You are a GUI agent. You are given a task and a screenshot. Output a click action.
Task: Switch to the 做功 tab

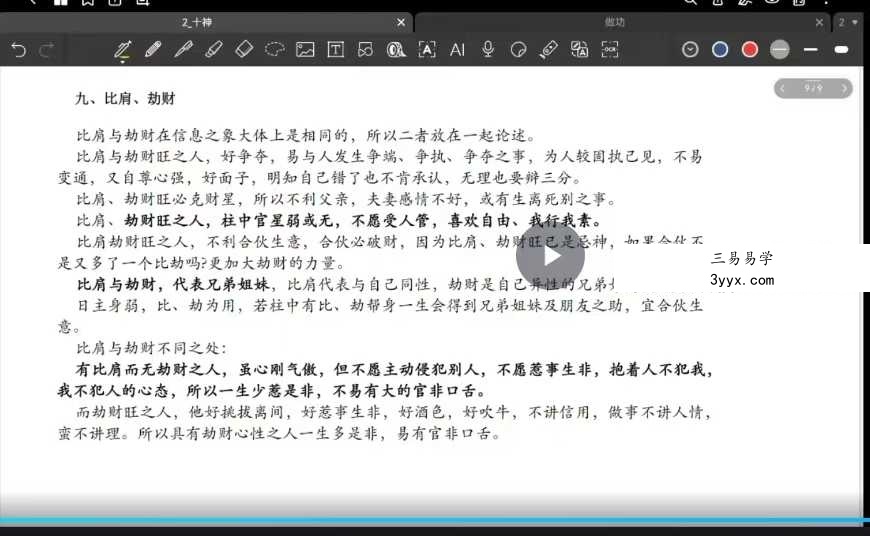[x=615, y=22]
